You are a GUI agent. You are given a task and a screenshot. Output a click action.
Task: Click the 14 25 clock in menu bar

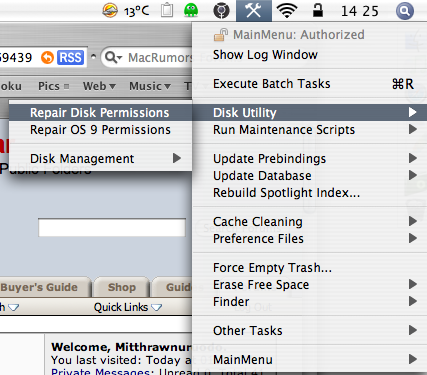click(x=360, y=11)
